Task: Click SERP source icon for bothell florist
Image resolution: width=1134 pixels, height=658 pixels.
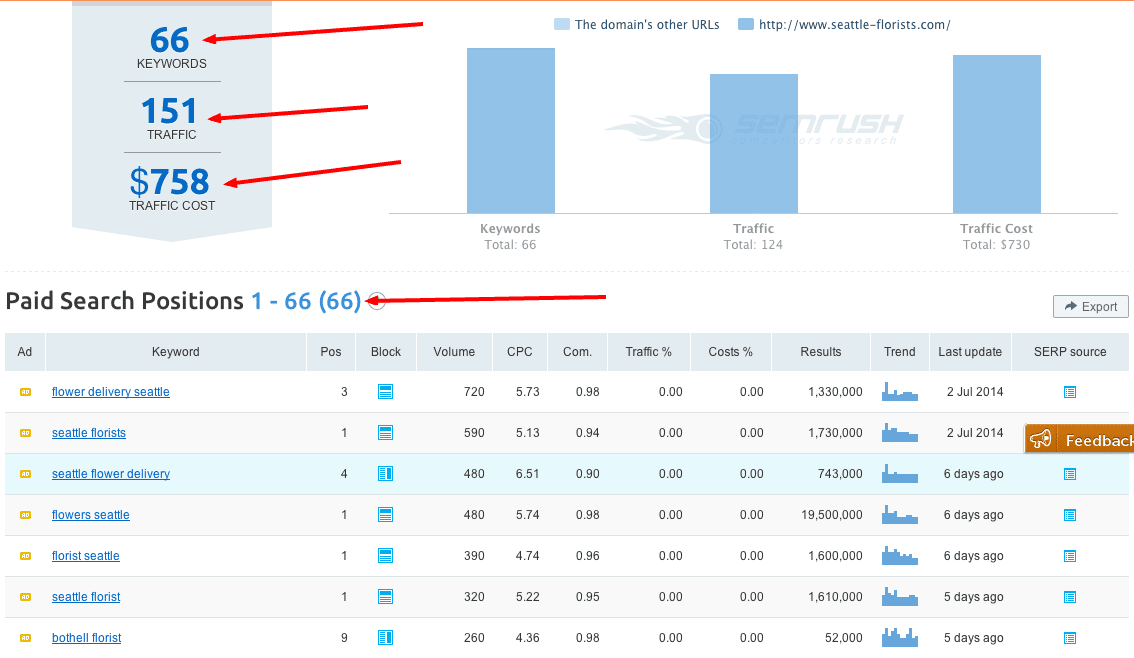Action: (x=1069, y=638)
